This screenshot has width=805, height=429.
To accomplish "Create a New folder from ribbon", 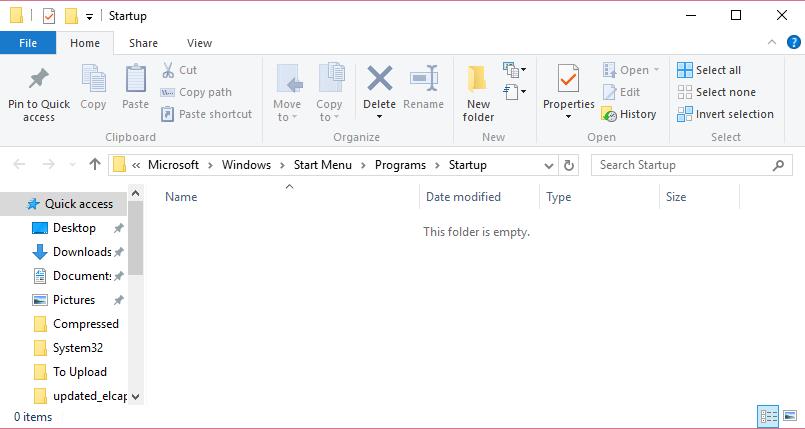I will 478,92.
